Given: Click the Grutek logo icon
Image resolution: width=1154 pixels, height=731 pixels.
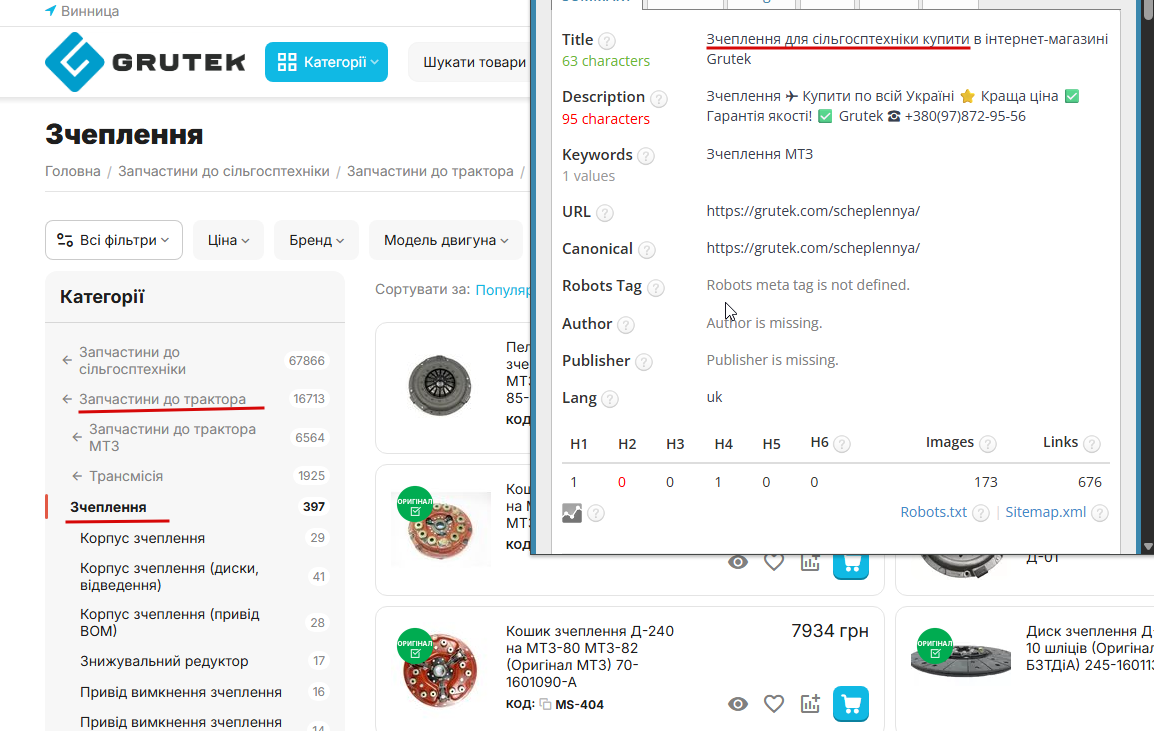Looking at the screenshot, I should [74, 62].
